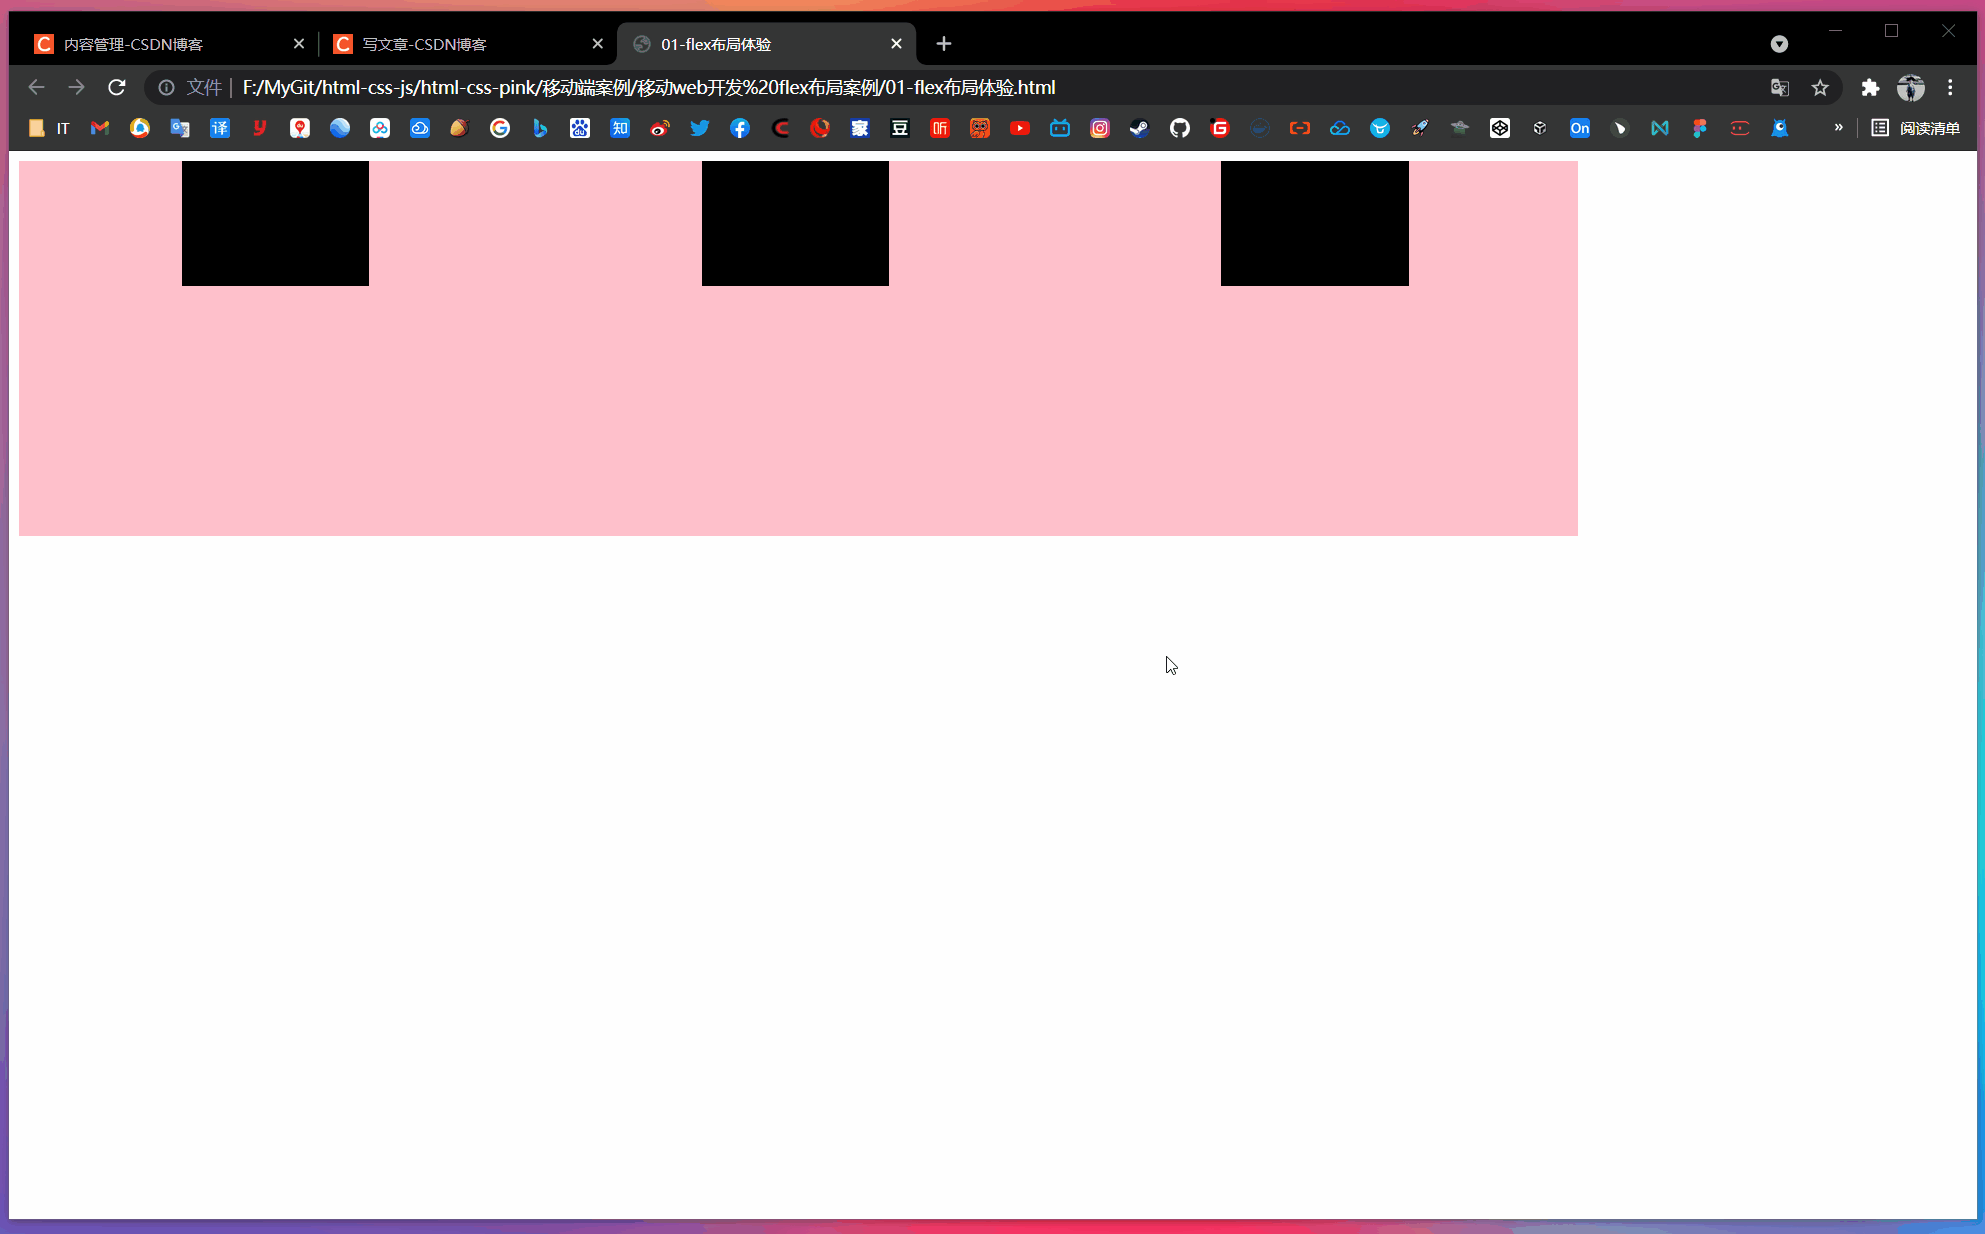Open the Chrome three-dot menu
Viewport: 1985px width, 1234px height.
click(x=1950, y=88)
